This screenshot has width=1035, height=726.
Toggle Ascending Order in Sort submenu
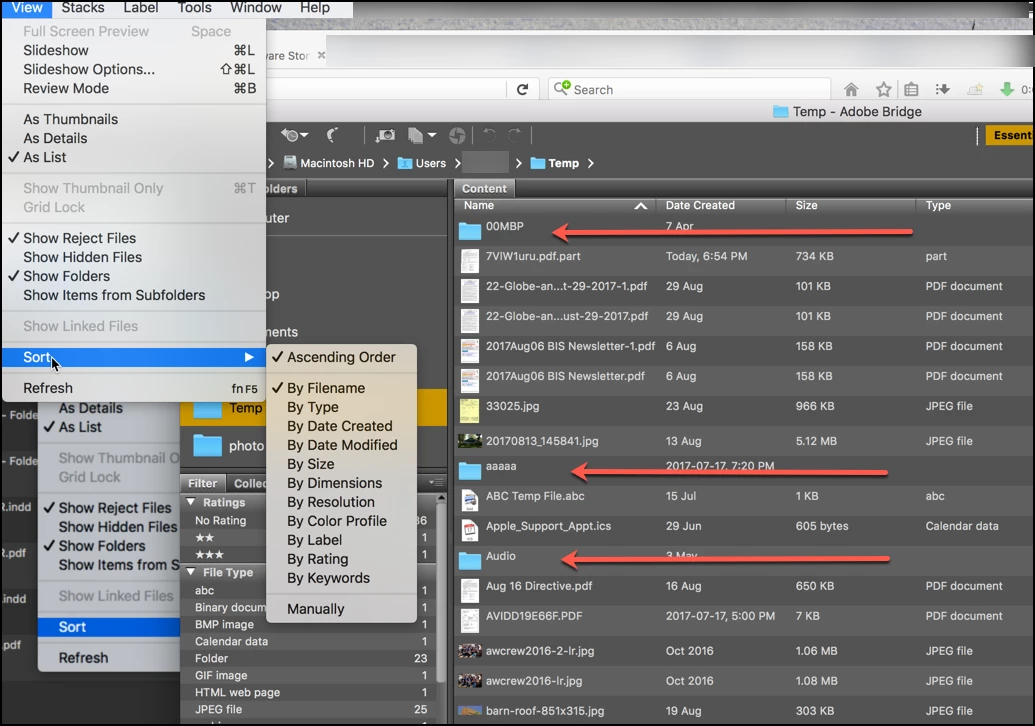[341, 357]
